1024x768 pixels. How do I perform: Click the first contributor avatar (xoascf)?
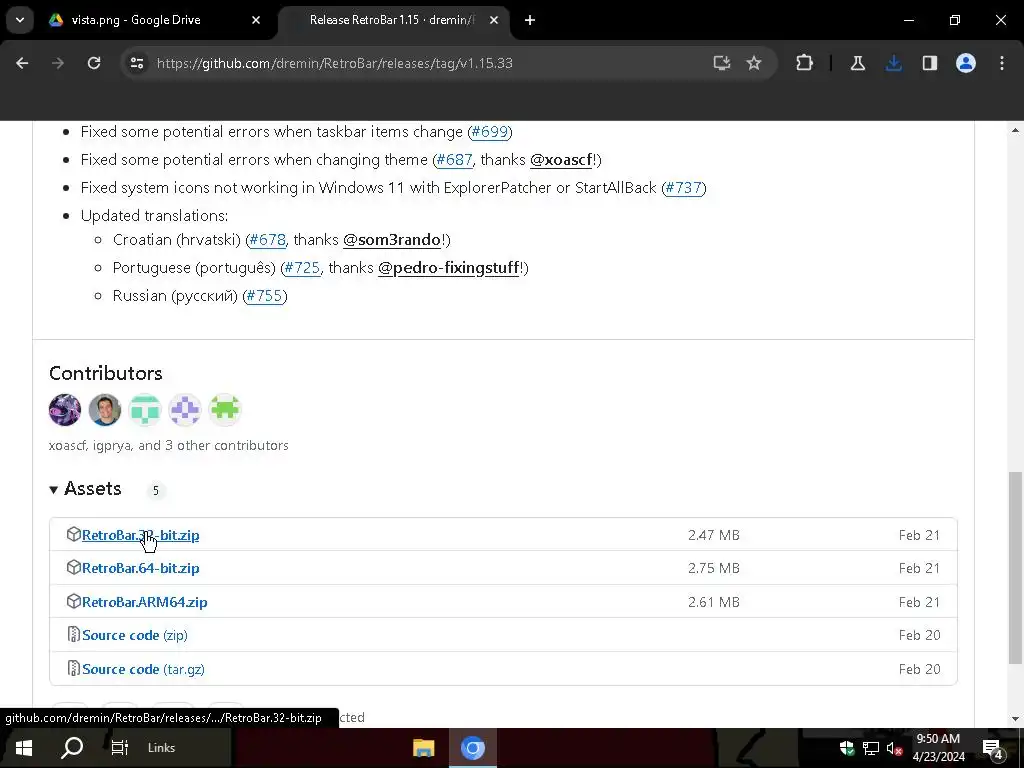[x=65, y=410]
